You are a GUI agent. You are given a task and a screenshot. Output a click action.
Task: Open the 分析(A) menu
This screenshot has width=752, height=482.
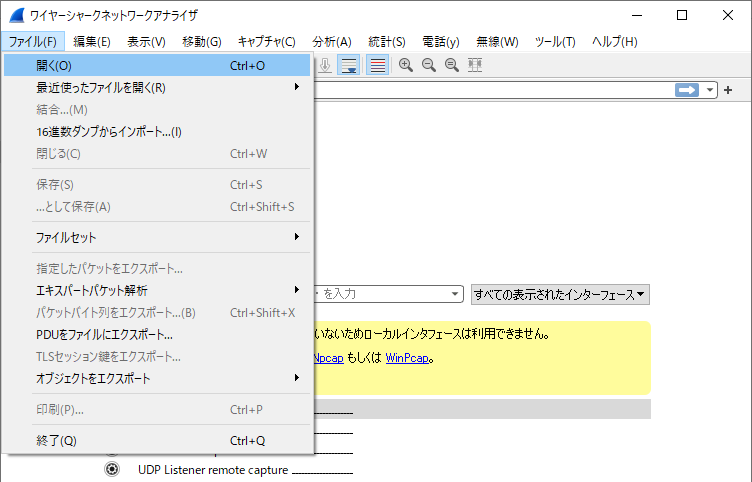click(332, 42)
